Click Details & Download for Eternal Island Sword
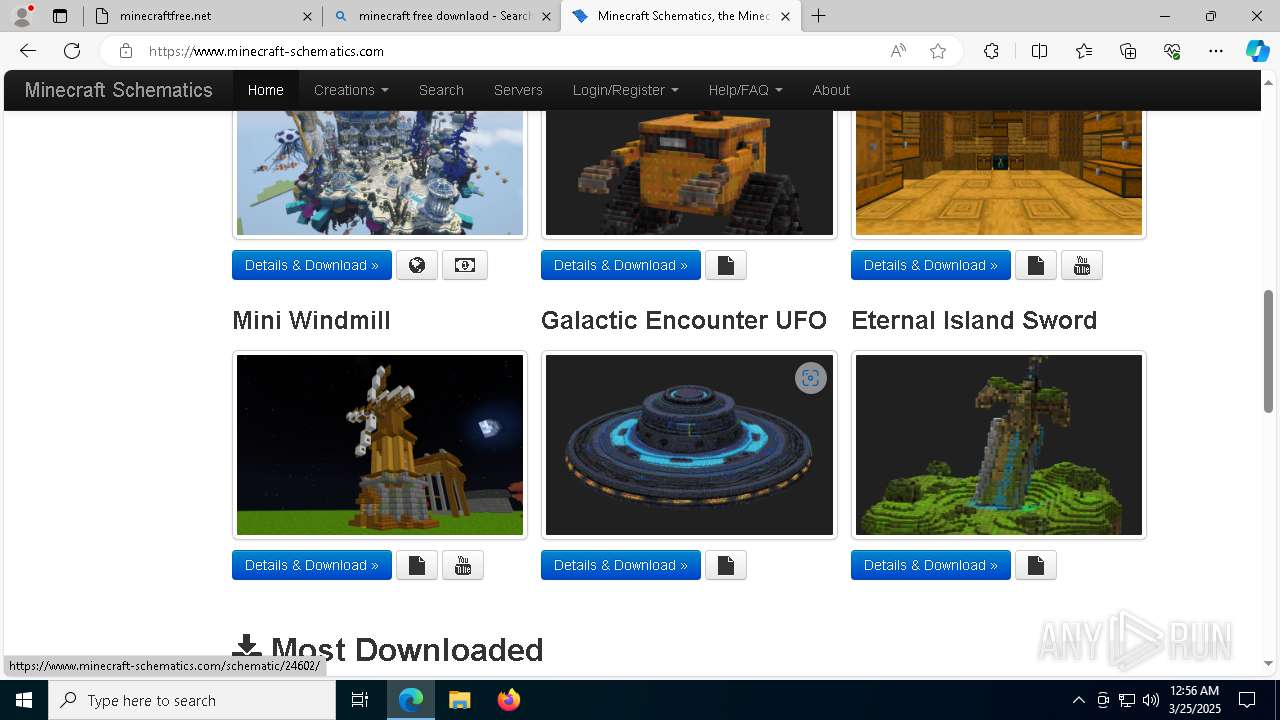The height and width of the screenshot is (720, 1280). 931,565
